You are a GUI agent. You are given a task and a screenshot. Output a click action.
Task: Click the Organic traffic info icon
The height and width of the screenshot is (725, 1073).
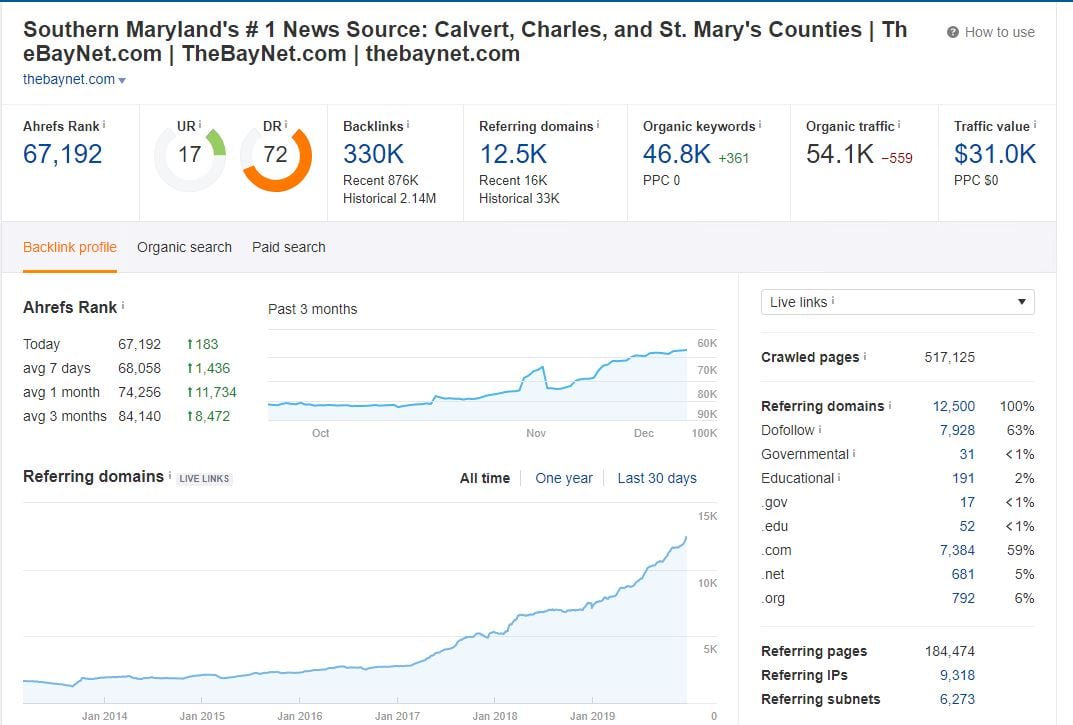(899, 123)
